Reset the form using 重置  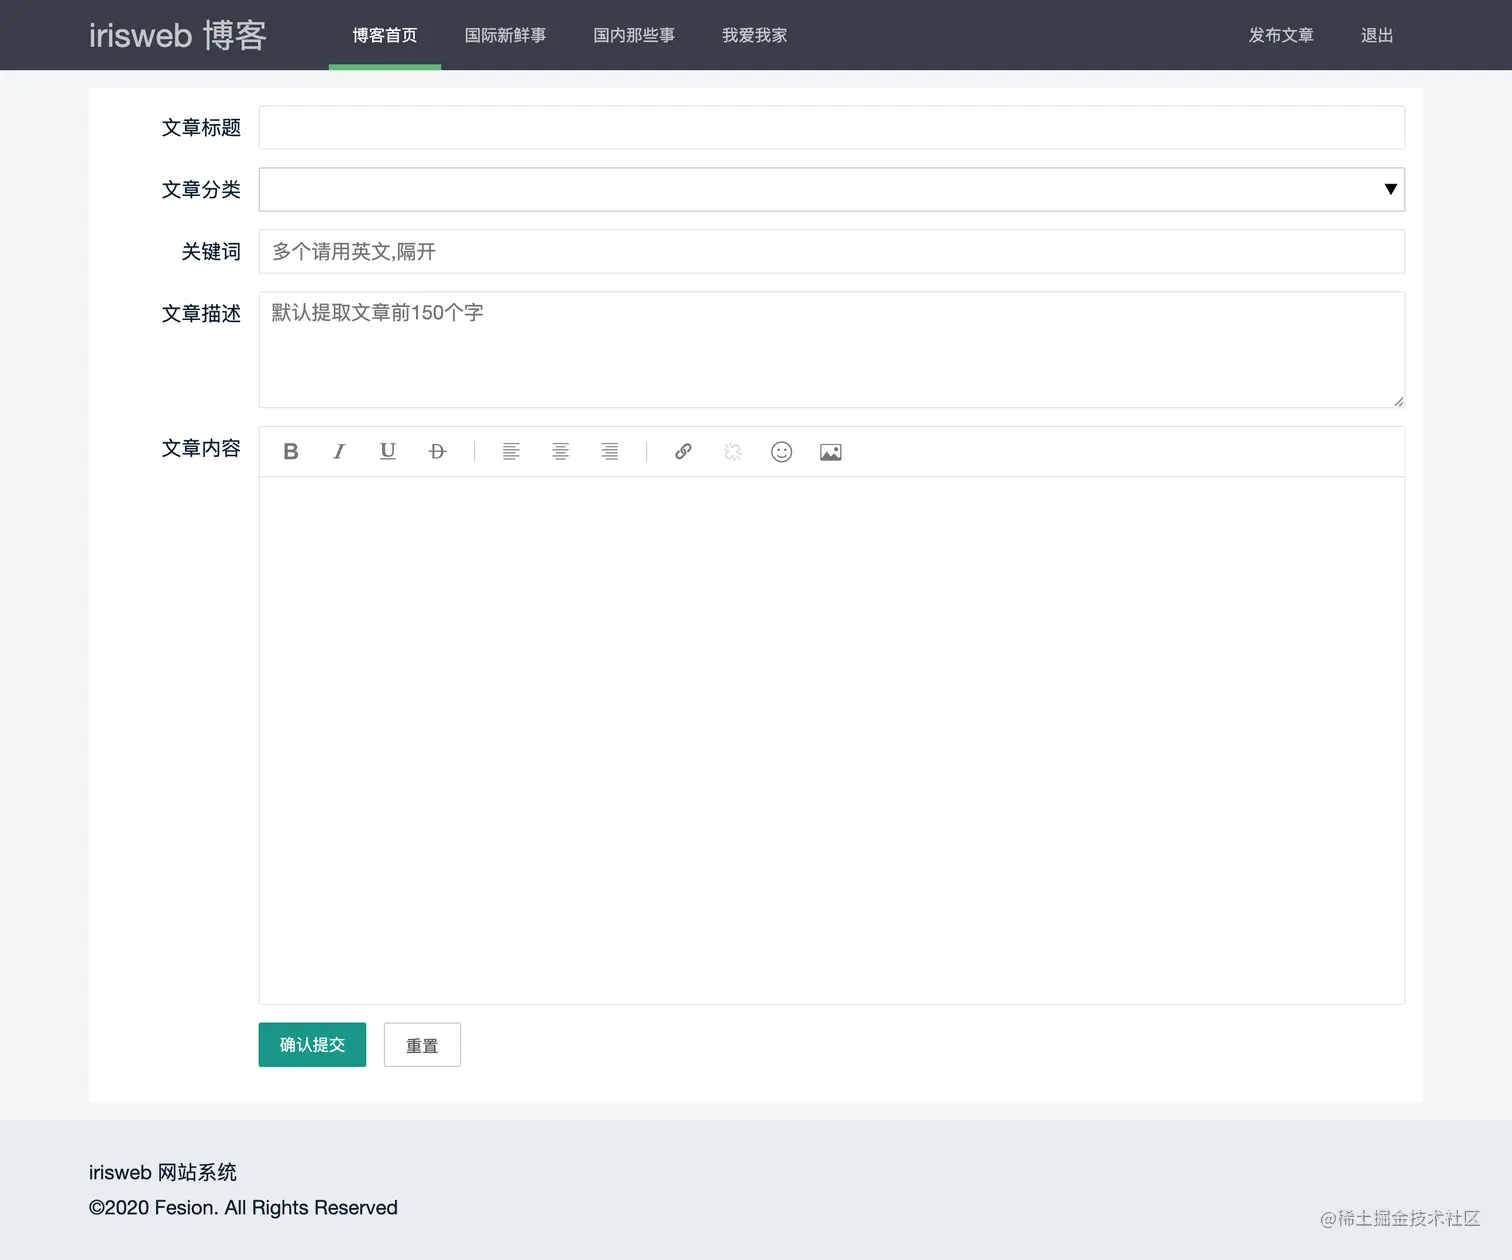pyautogui.click(x=421, y=1044)
